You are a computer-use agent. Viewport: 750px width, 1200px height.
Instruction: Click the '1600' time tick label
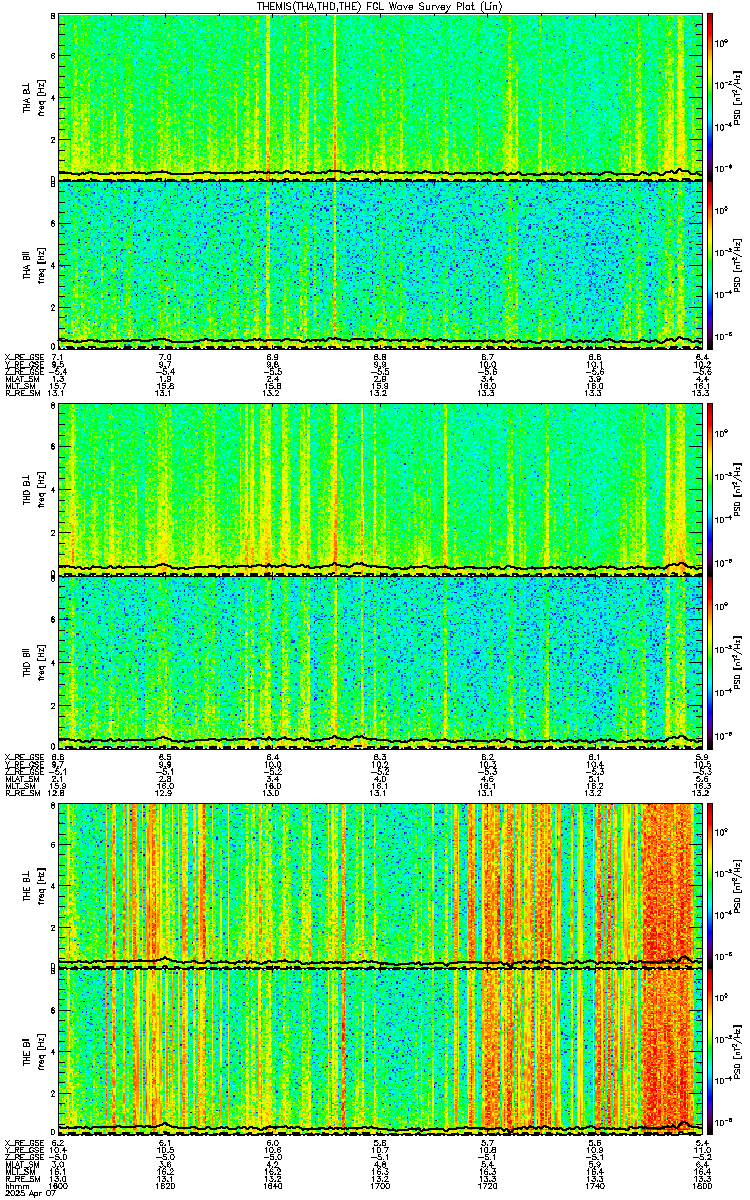point(59,1187)
